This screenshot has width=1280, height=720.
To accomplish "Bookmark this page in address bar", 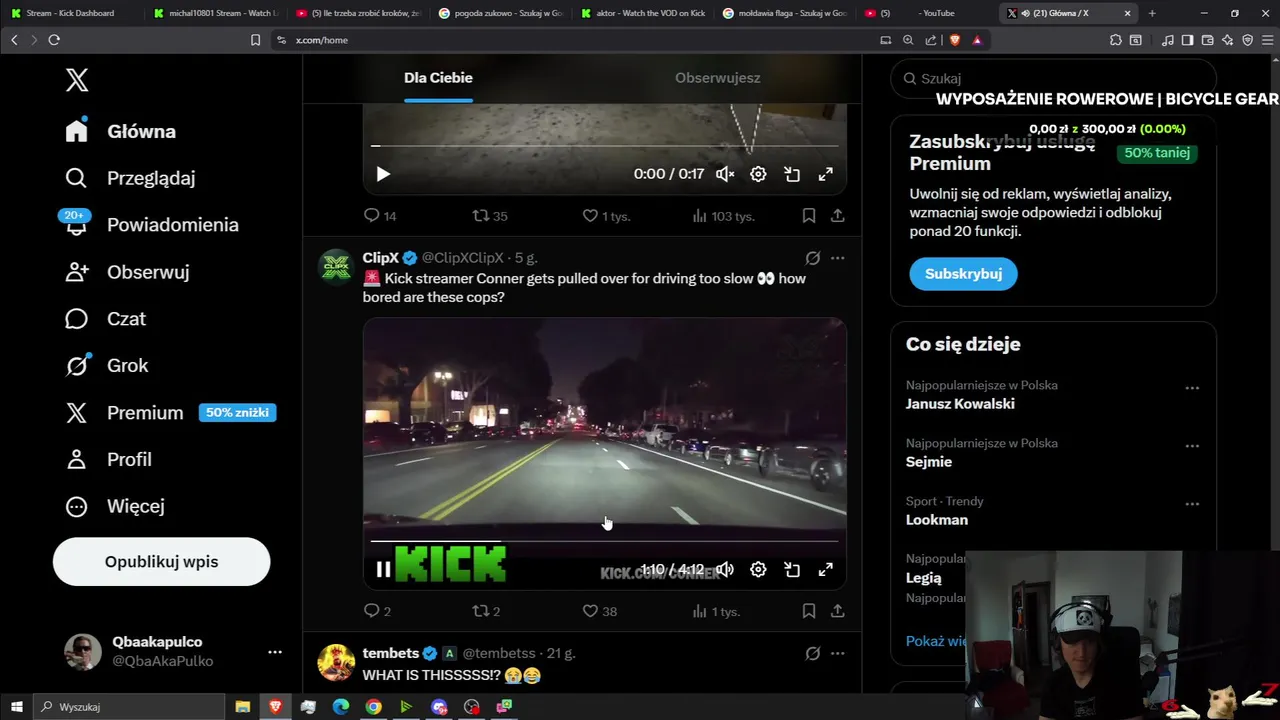I will coord(255,40).
